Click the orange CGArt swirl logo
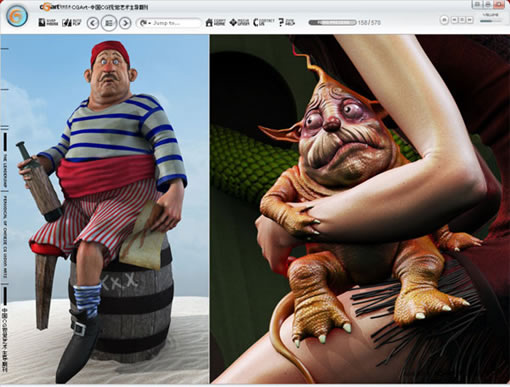The height and width of the screenshot is (387, 510). pyautogui.click(x=16, y=16)
